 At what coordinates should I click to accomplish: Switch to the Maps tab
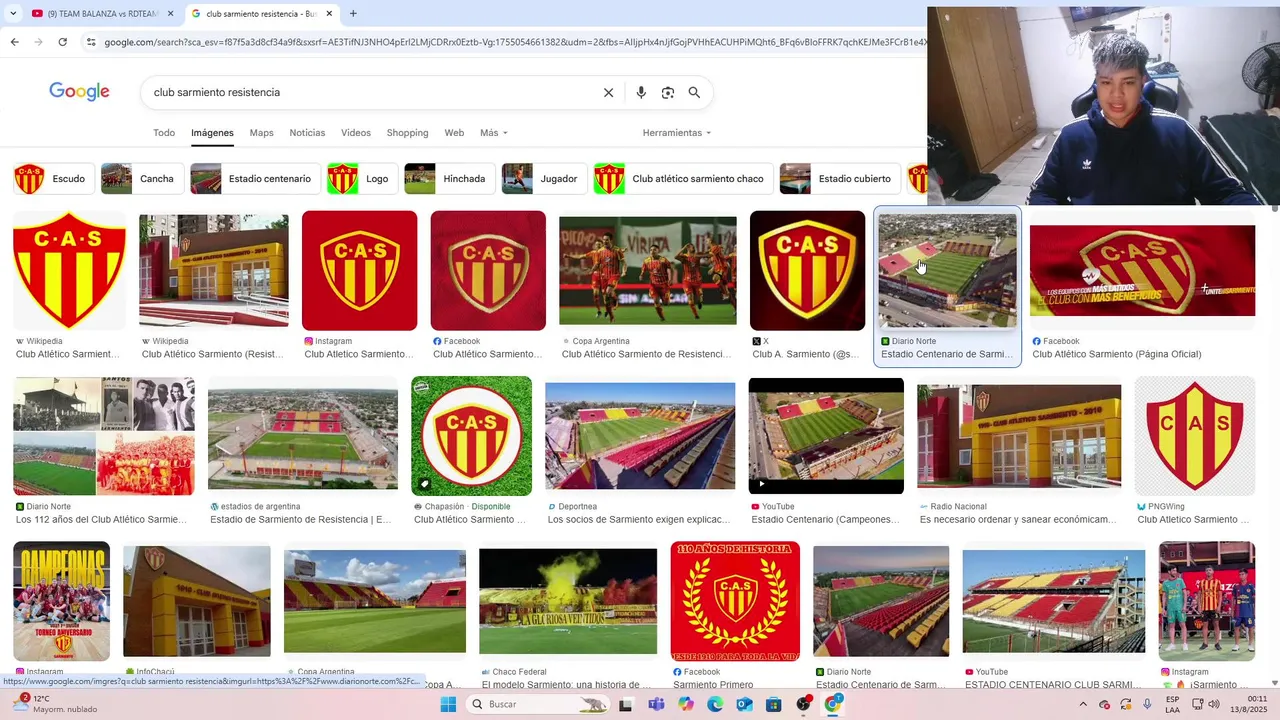[x=261, y=133]
